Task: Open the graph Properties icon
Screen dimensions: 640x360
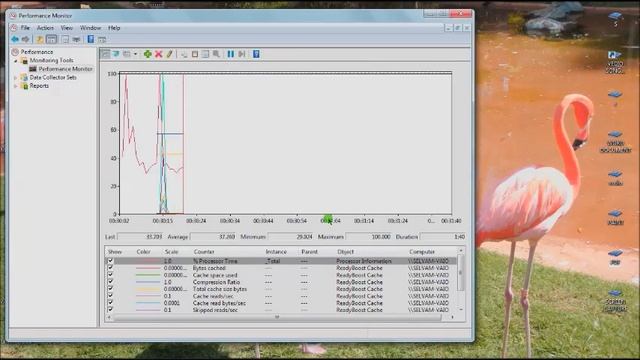Action: pos(205,54)
